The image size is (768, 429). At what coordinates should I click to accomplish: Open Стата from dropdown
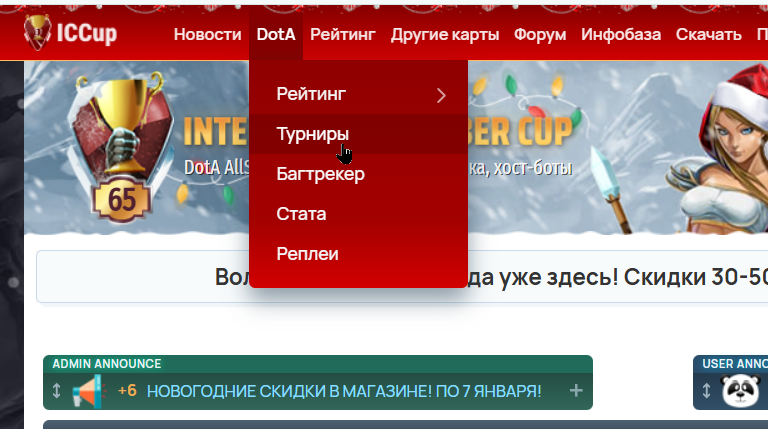tap(359, 214)
